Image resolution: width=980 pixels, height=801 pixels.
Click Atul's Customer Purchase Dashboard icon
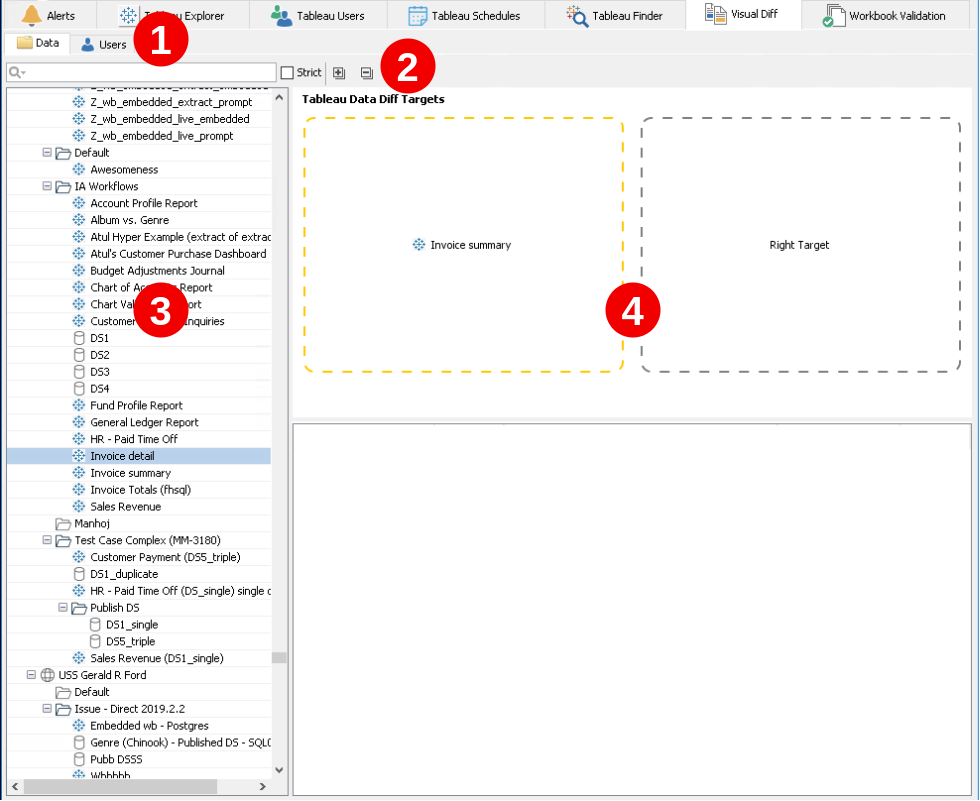coord(79,254)
